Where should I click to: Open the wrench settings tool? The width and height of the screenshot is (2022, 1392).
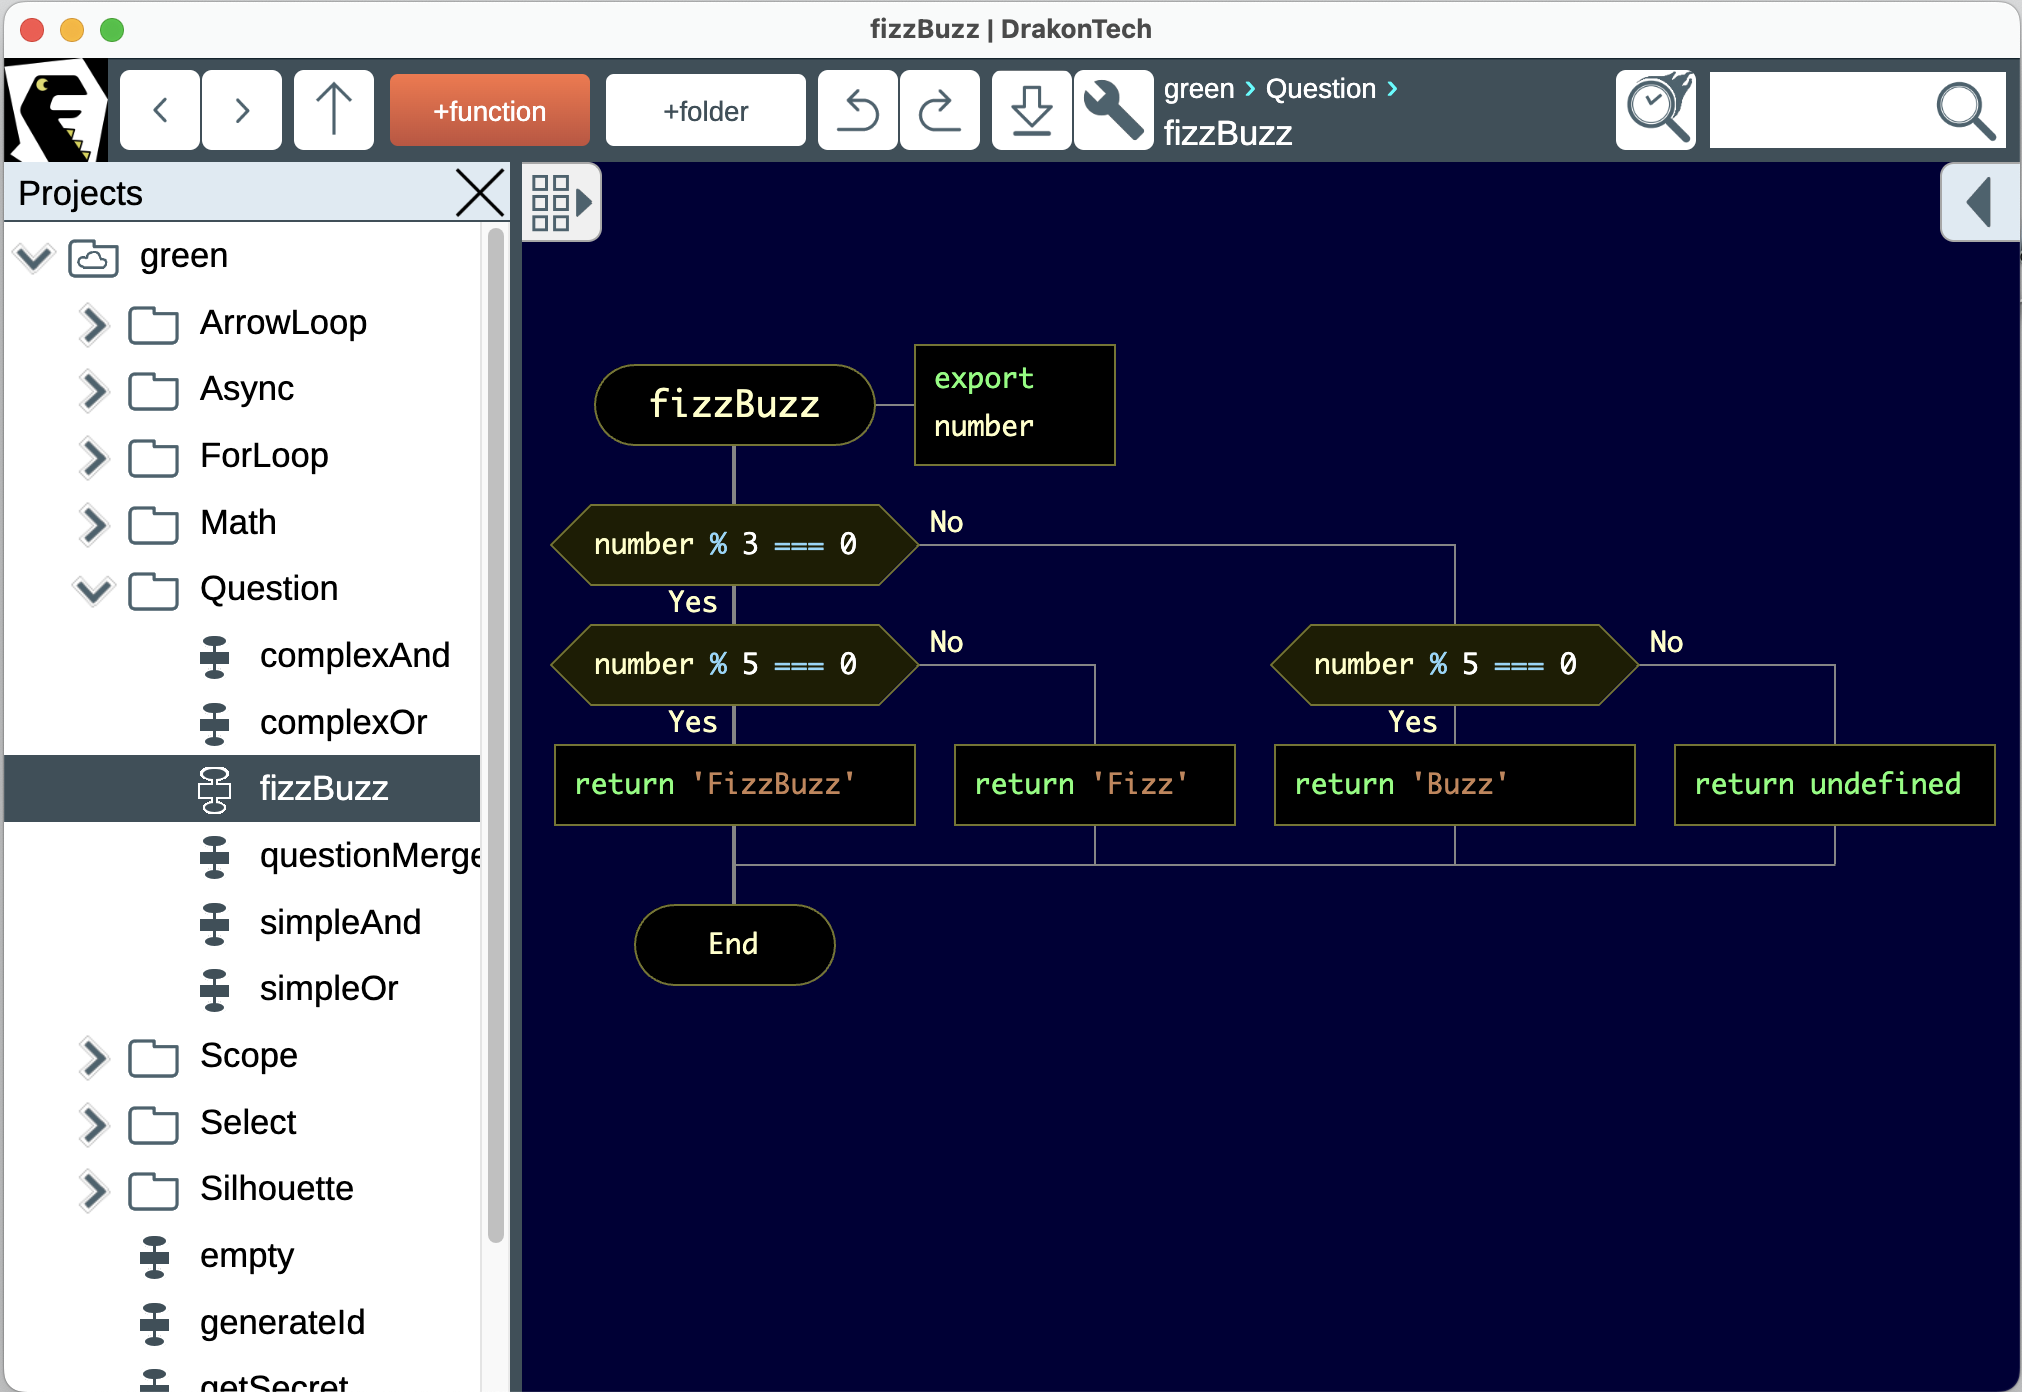click(1113, 110)
